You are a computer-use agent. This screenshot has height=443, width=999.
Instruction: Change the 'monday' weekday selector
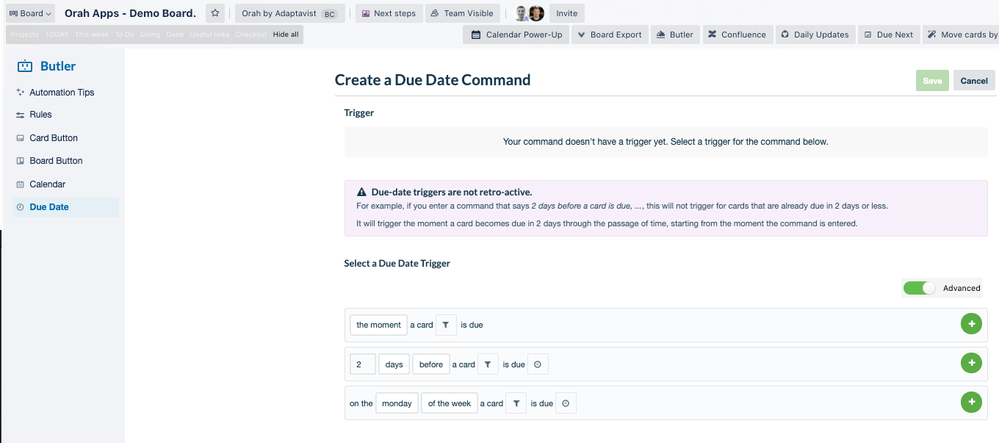click(396, 403)
